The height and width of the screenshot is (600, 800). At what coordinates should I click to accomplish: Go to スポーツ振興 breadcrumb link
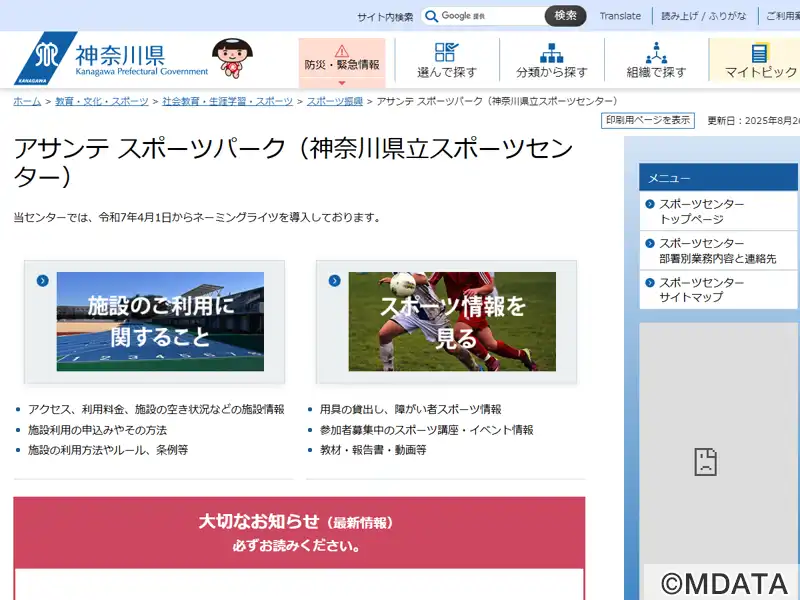point(335,101)
